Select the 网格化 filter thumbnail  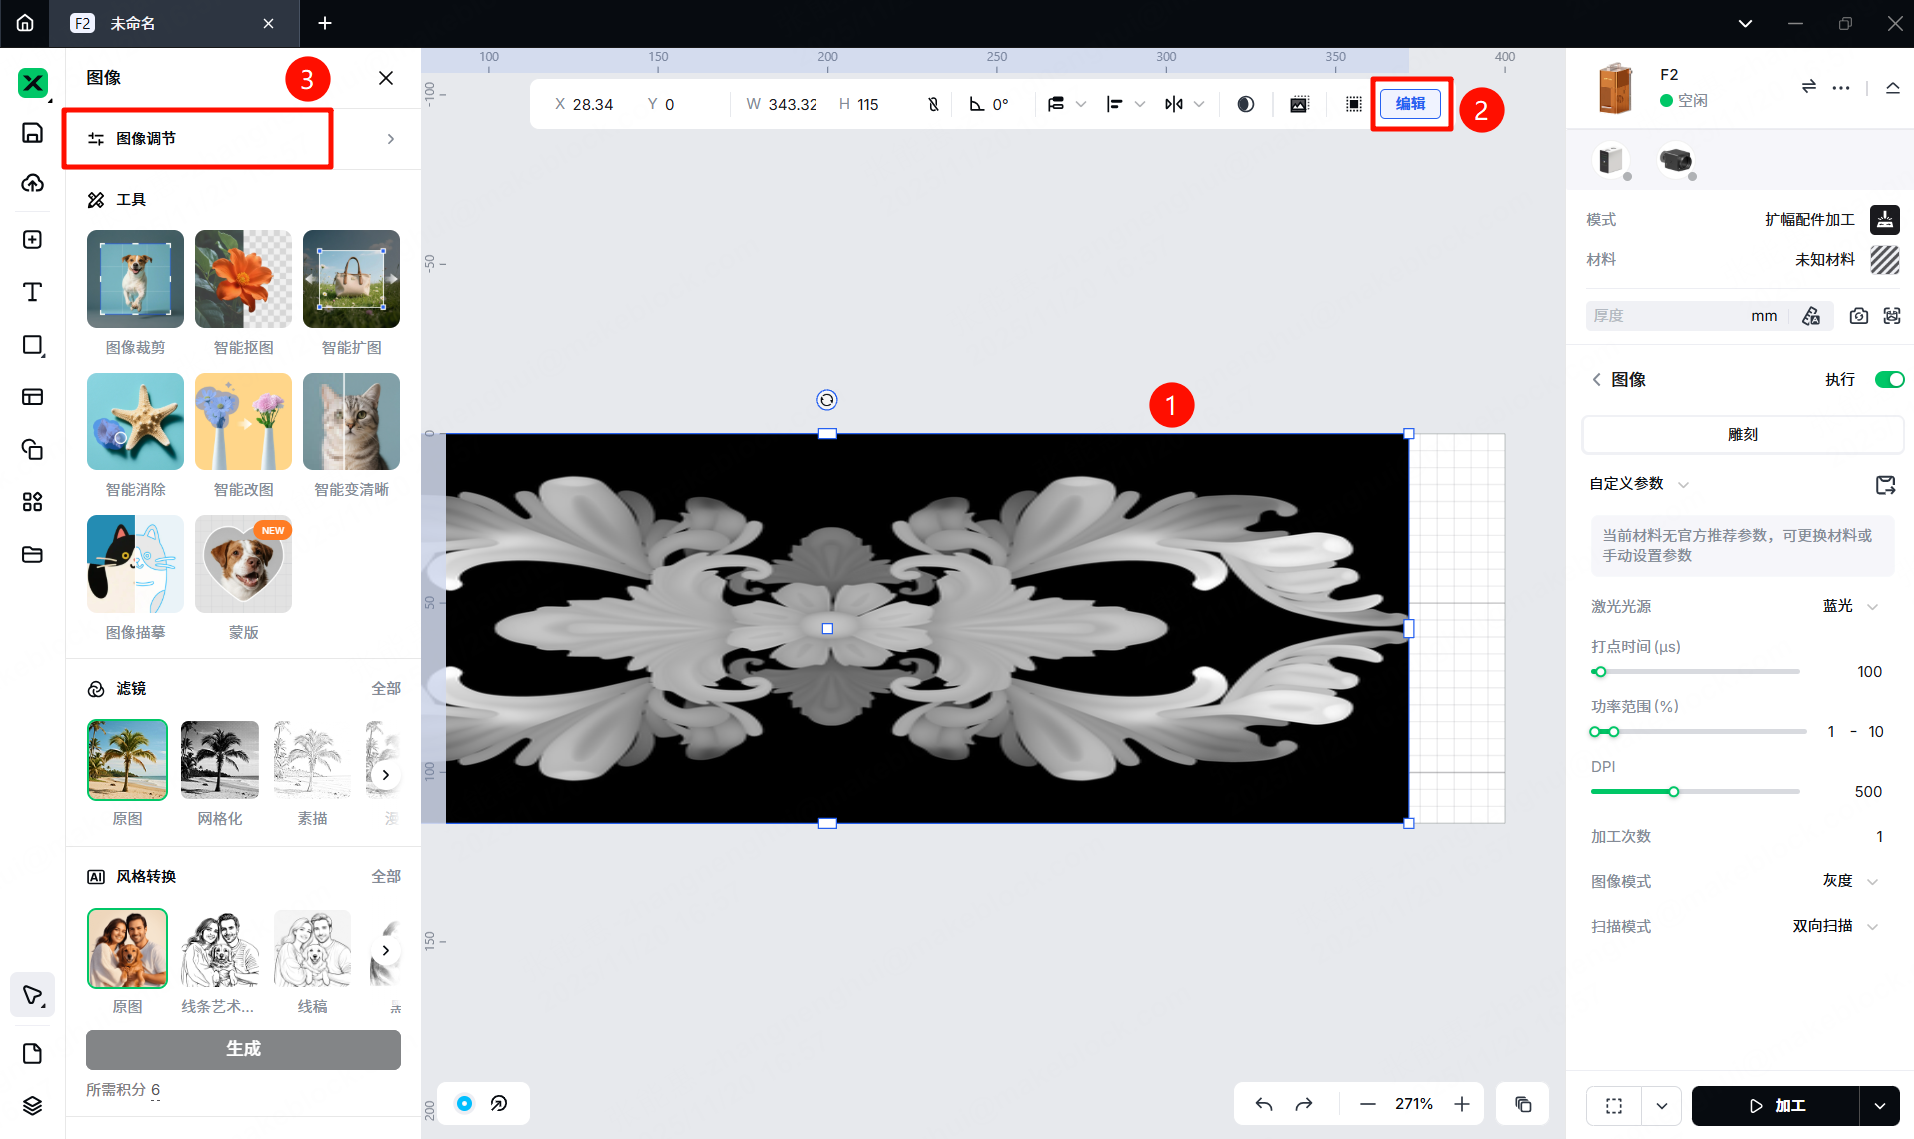(219, 760)
